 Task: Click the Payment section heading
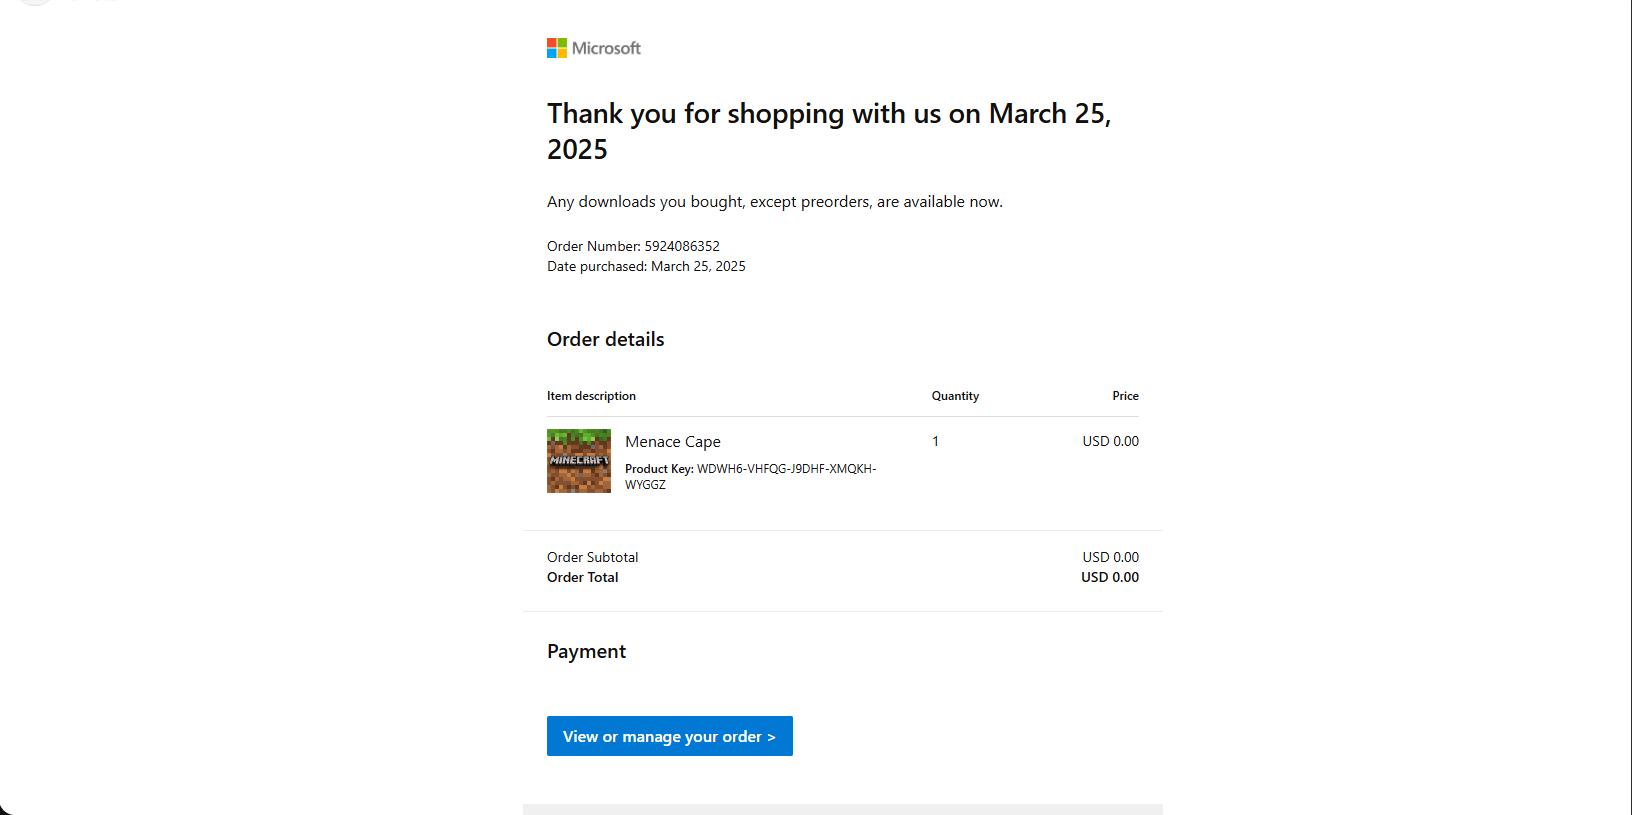coord(586,651)
